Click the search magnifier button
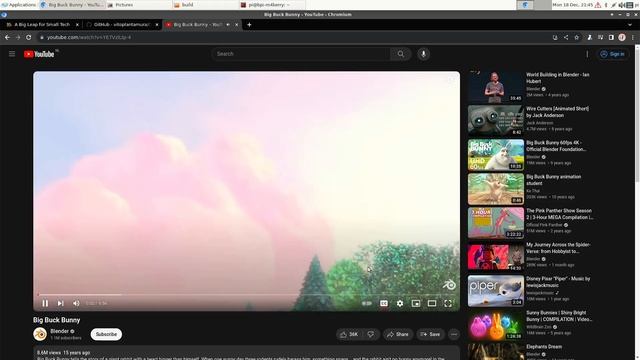 pos(400,54)
